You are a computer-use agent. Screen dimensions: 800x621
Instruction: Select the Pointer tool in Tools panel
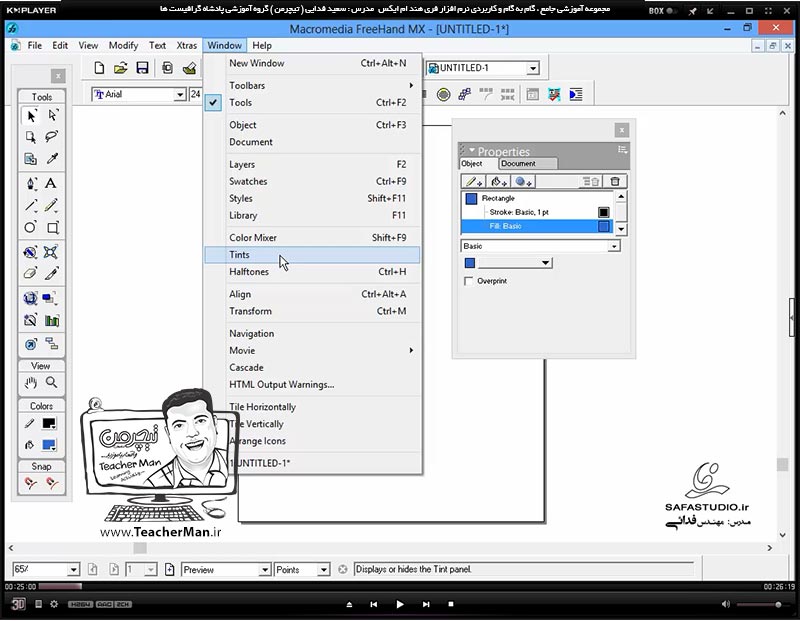point(31,115)
